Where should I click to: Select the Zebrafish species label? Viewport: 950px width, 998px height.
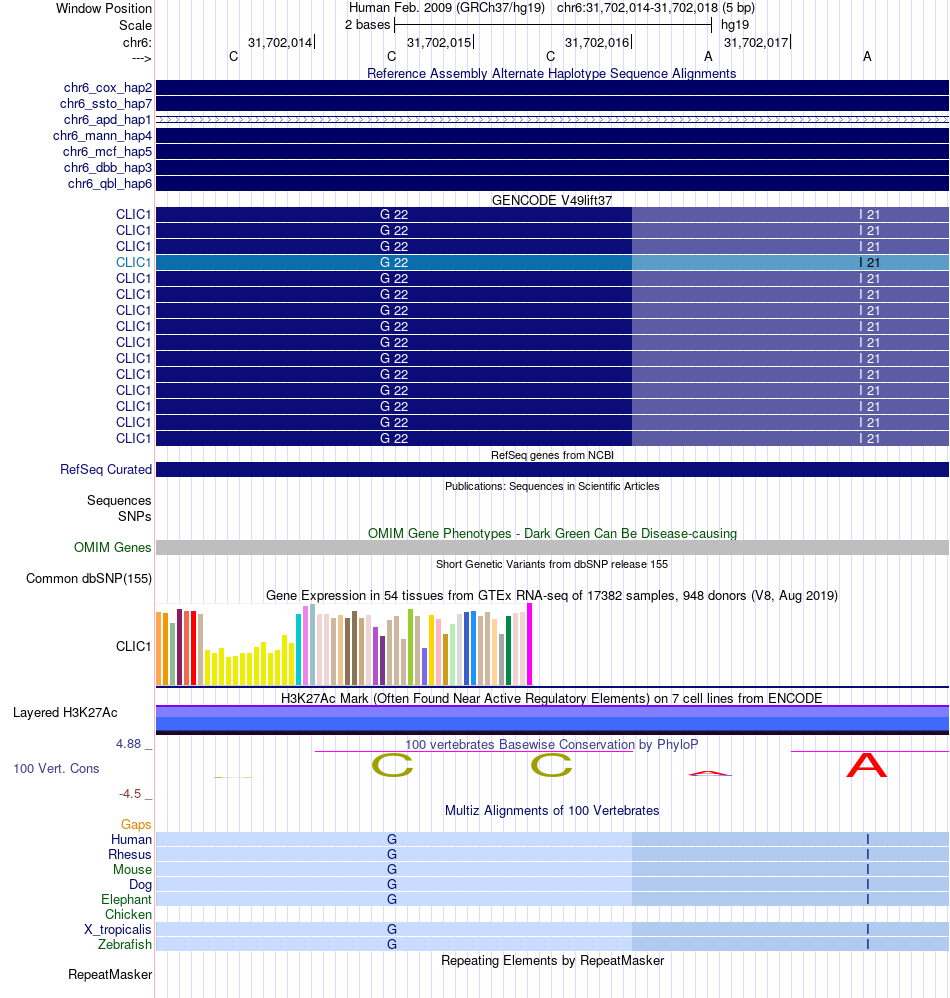(x=125, y=945)
